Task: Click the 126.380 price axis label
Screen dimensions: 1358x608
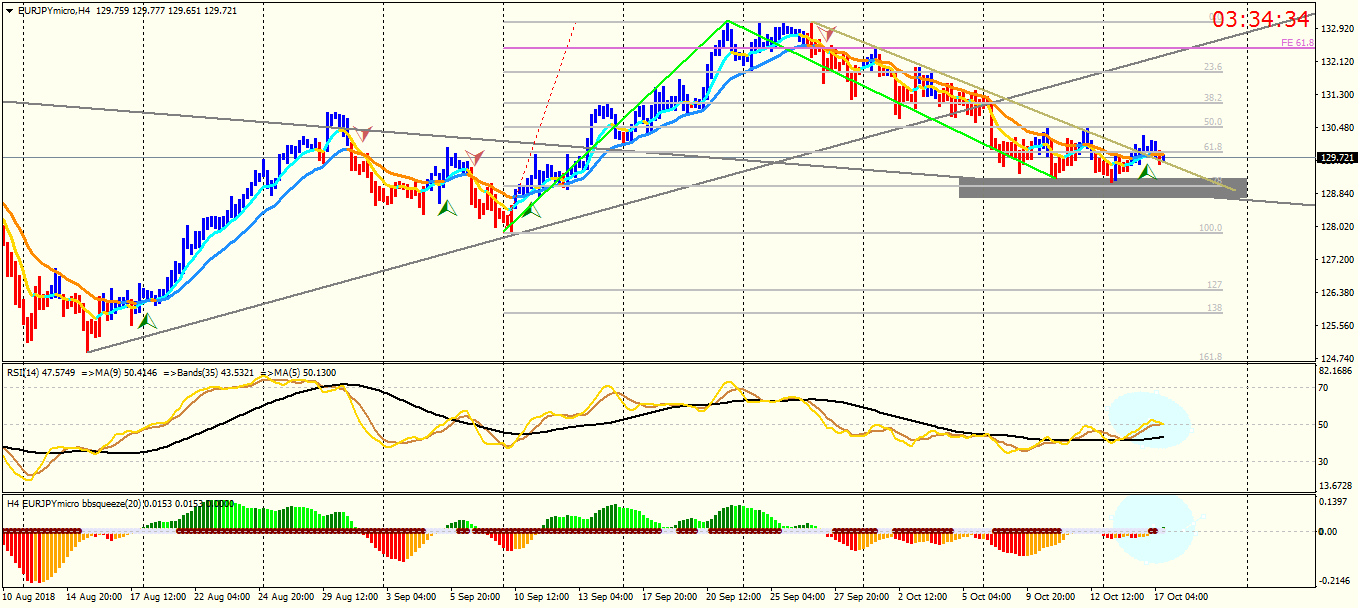Action: tap(1337, 293)
